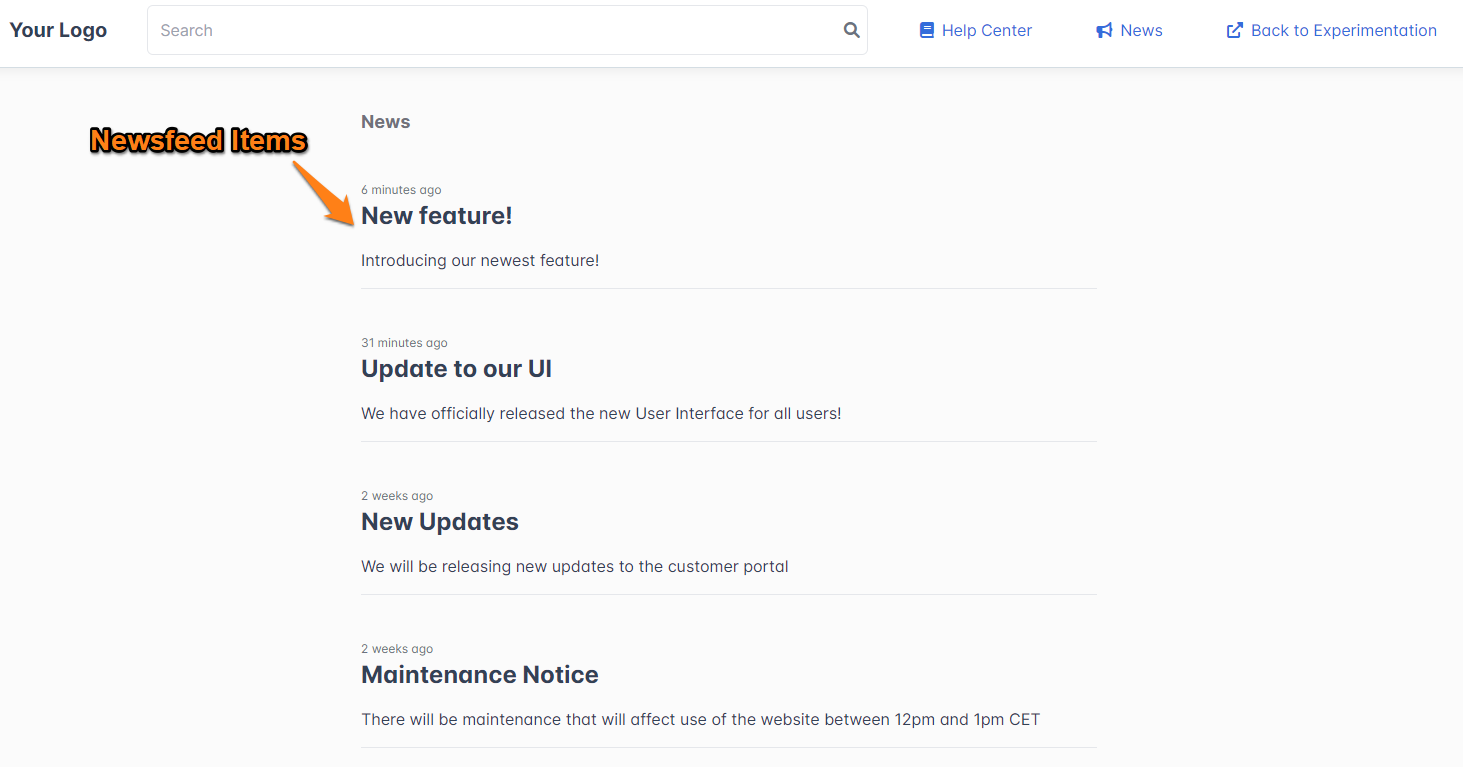
Task: Open the News section from the header
Action: coord(1141,30)
